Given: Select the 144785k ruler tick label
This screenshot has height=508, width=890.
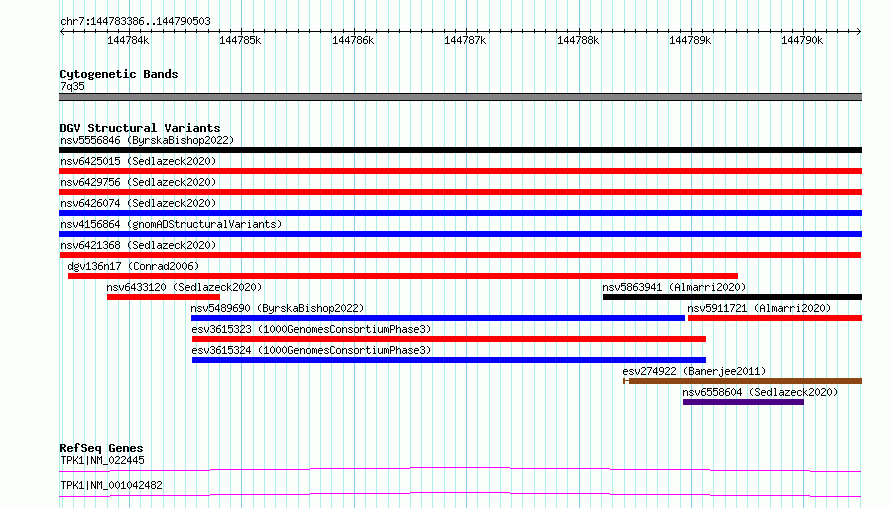Looking at the screenshot, I should 240,40.
